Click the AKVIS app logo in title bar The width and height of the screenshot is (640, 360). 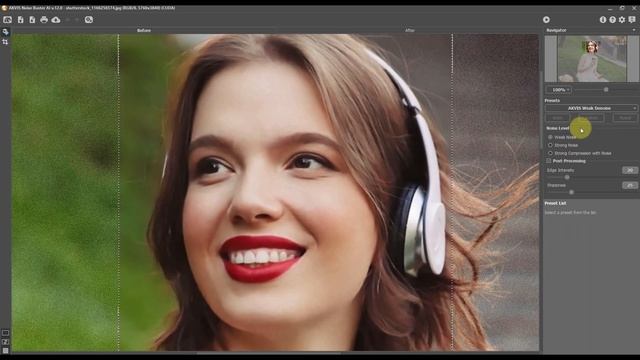point(4,8)
